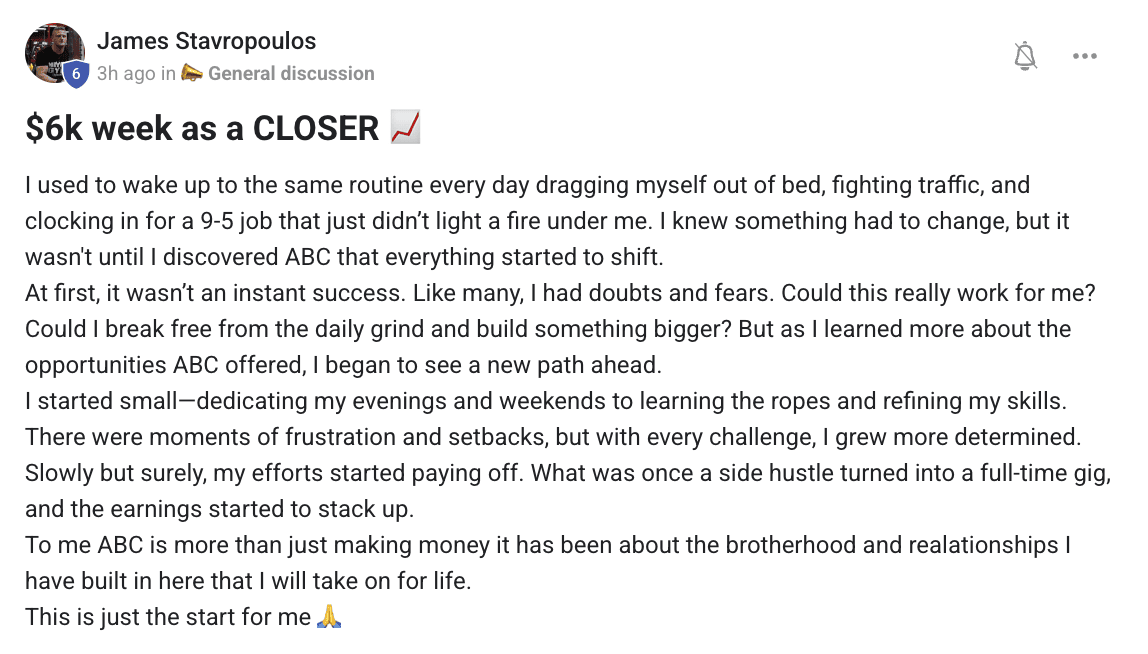Click the "3h ago" post timestamp
This screenshot has height=654, width=1148.
coord(126,73)
